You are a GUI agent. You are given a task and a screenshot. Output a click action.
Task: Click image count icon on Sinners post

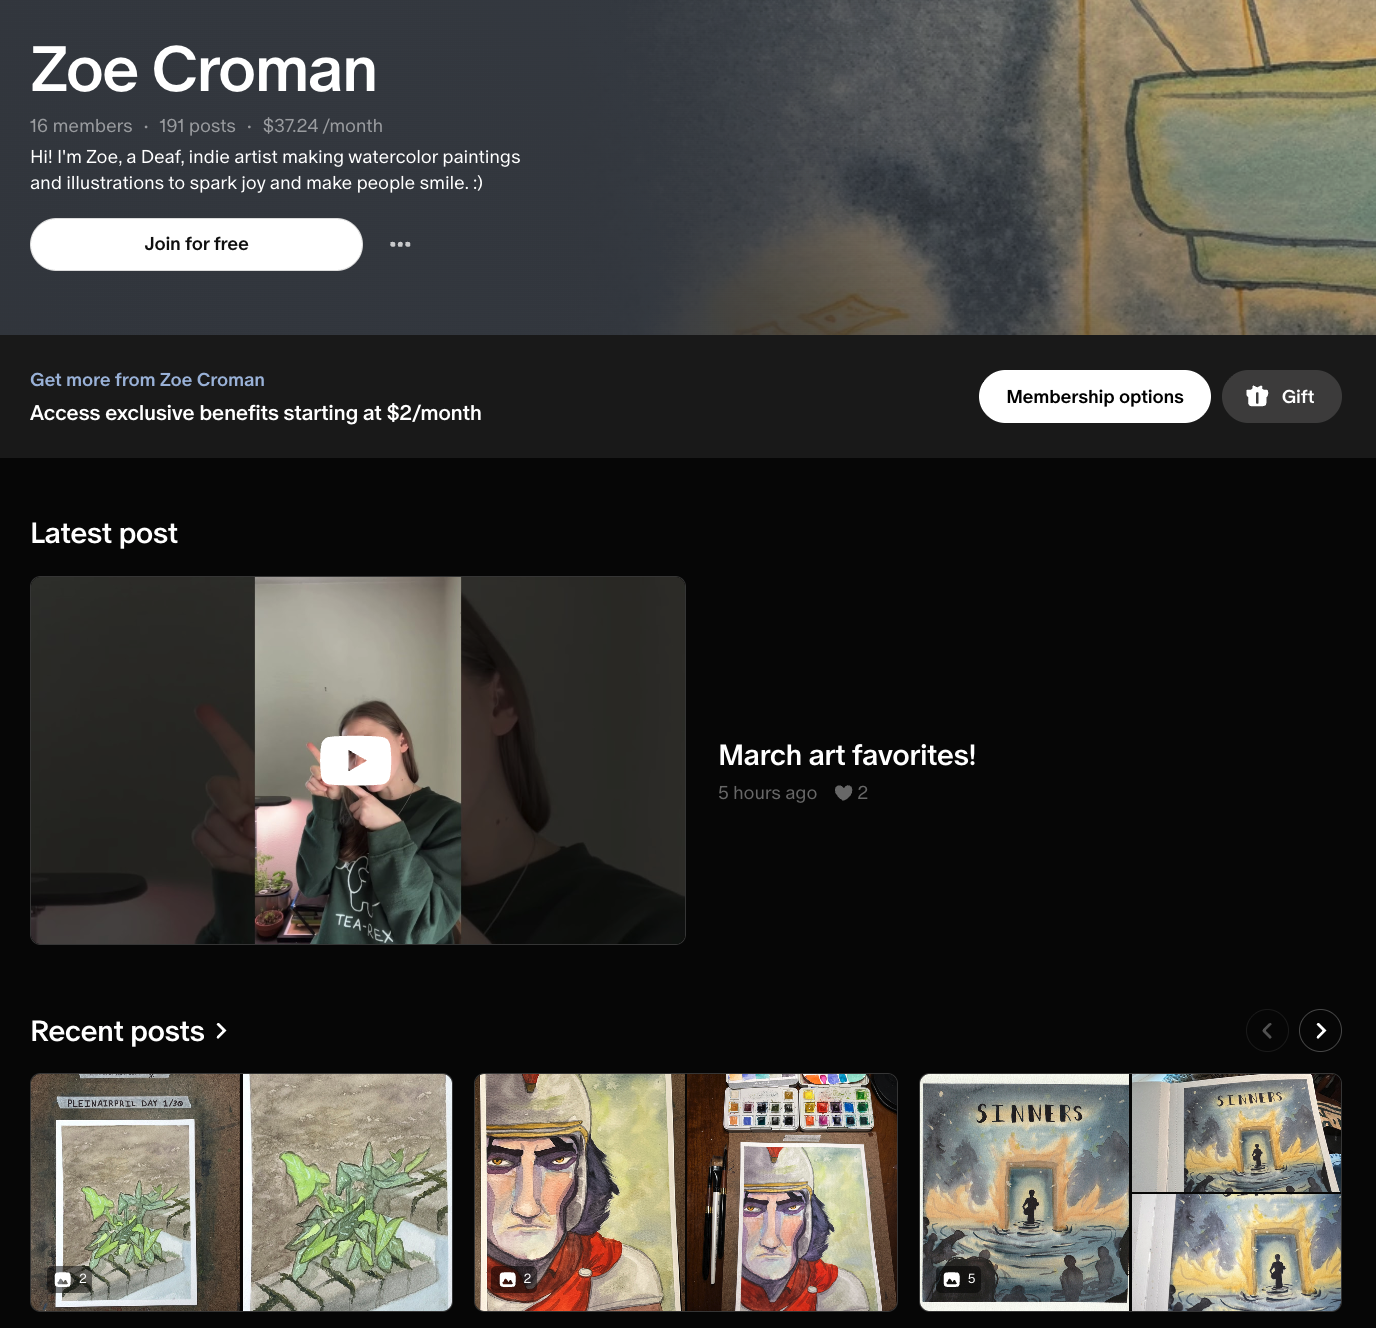coord(952,1279)
